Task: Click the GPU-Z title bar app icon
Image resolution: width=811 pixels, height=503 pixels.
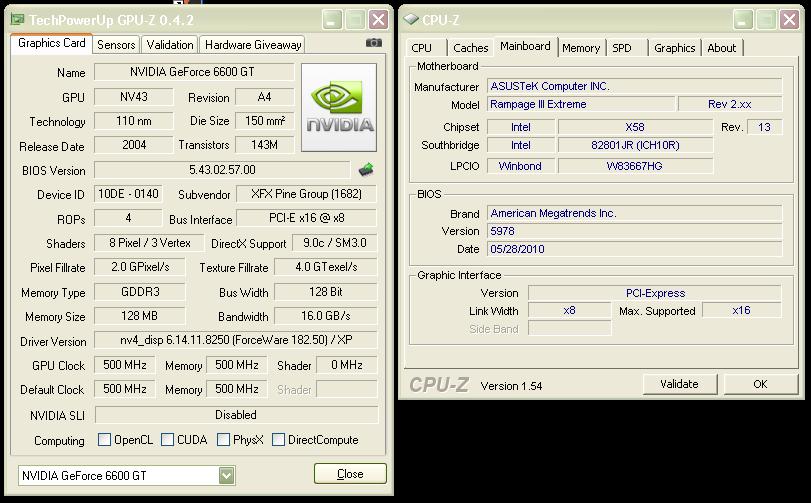Action: [17, 19]
